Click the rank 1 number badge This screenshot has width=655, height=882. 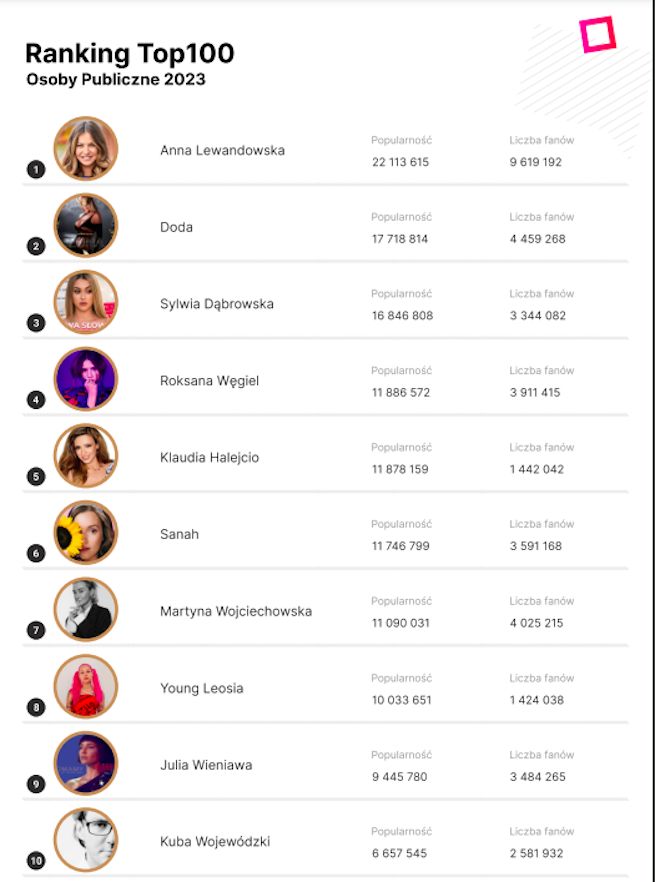click(x=36, y=170)
